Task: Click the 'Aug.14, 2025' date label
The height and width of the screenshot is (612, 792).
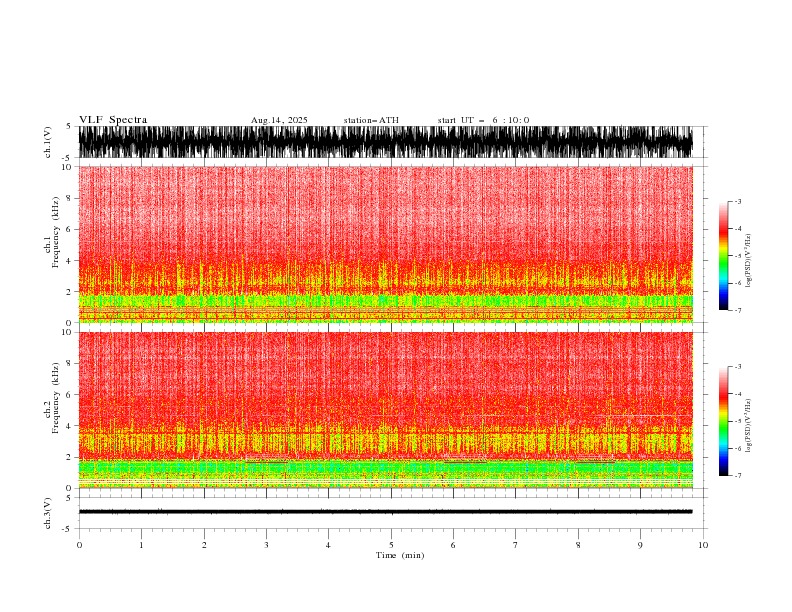Action: click(279, 120)
